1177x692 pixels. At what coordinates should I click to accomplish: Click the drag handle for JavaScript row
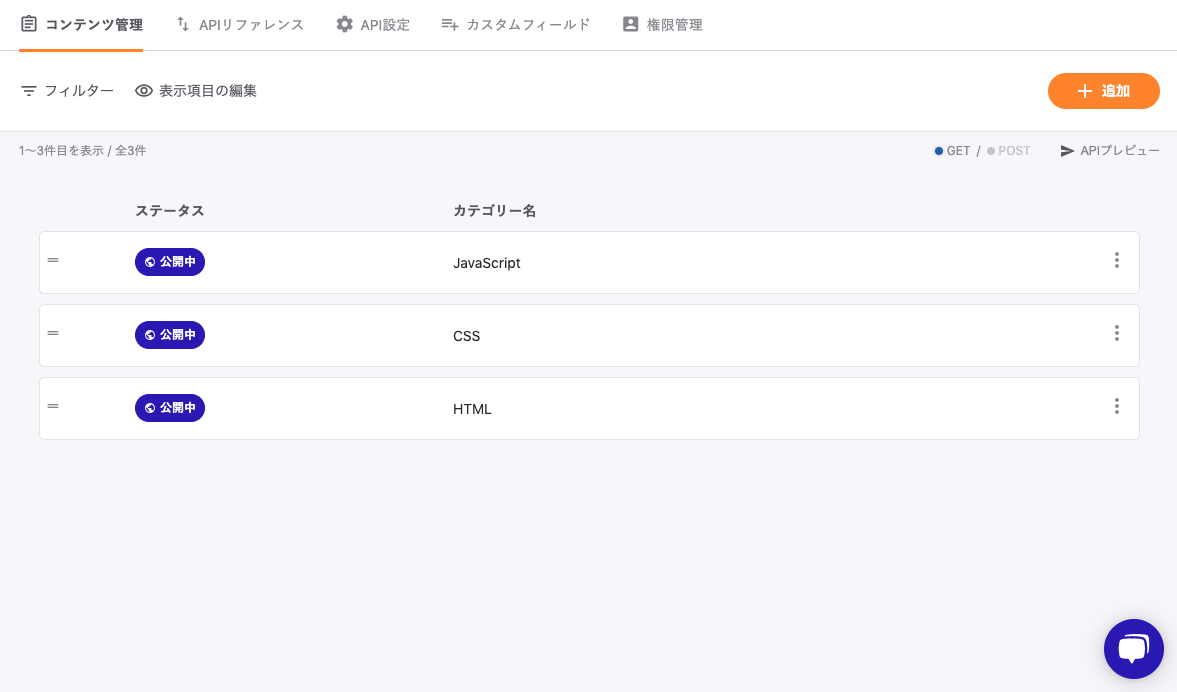tap(53, 260)
